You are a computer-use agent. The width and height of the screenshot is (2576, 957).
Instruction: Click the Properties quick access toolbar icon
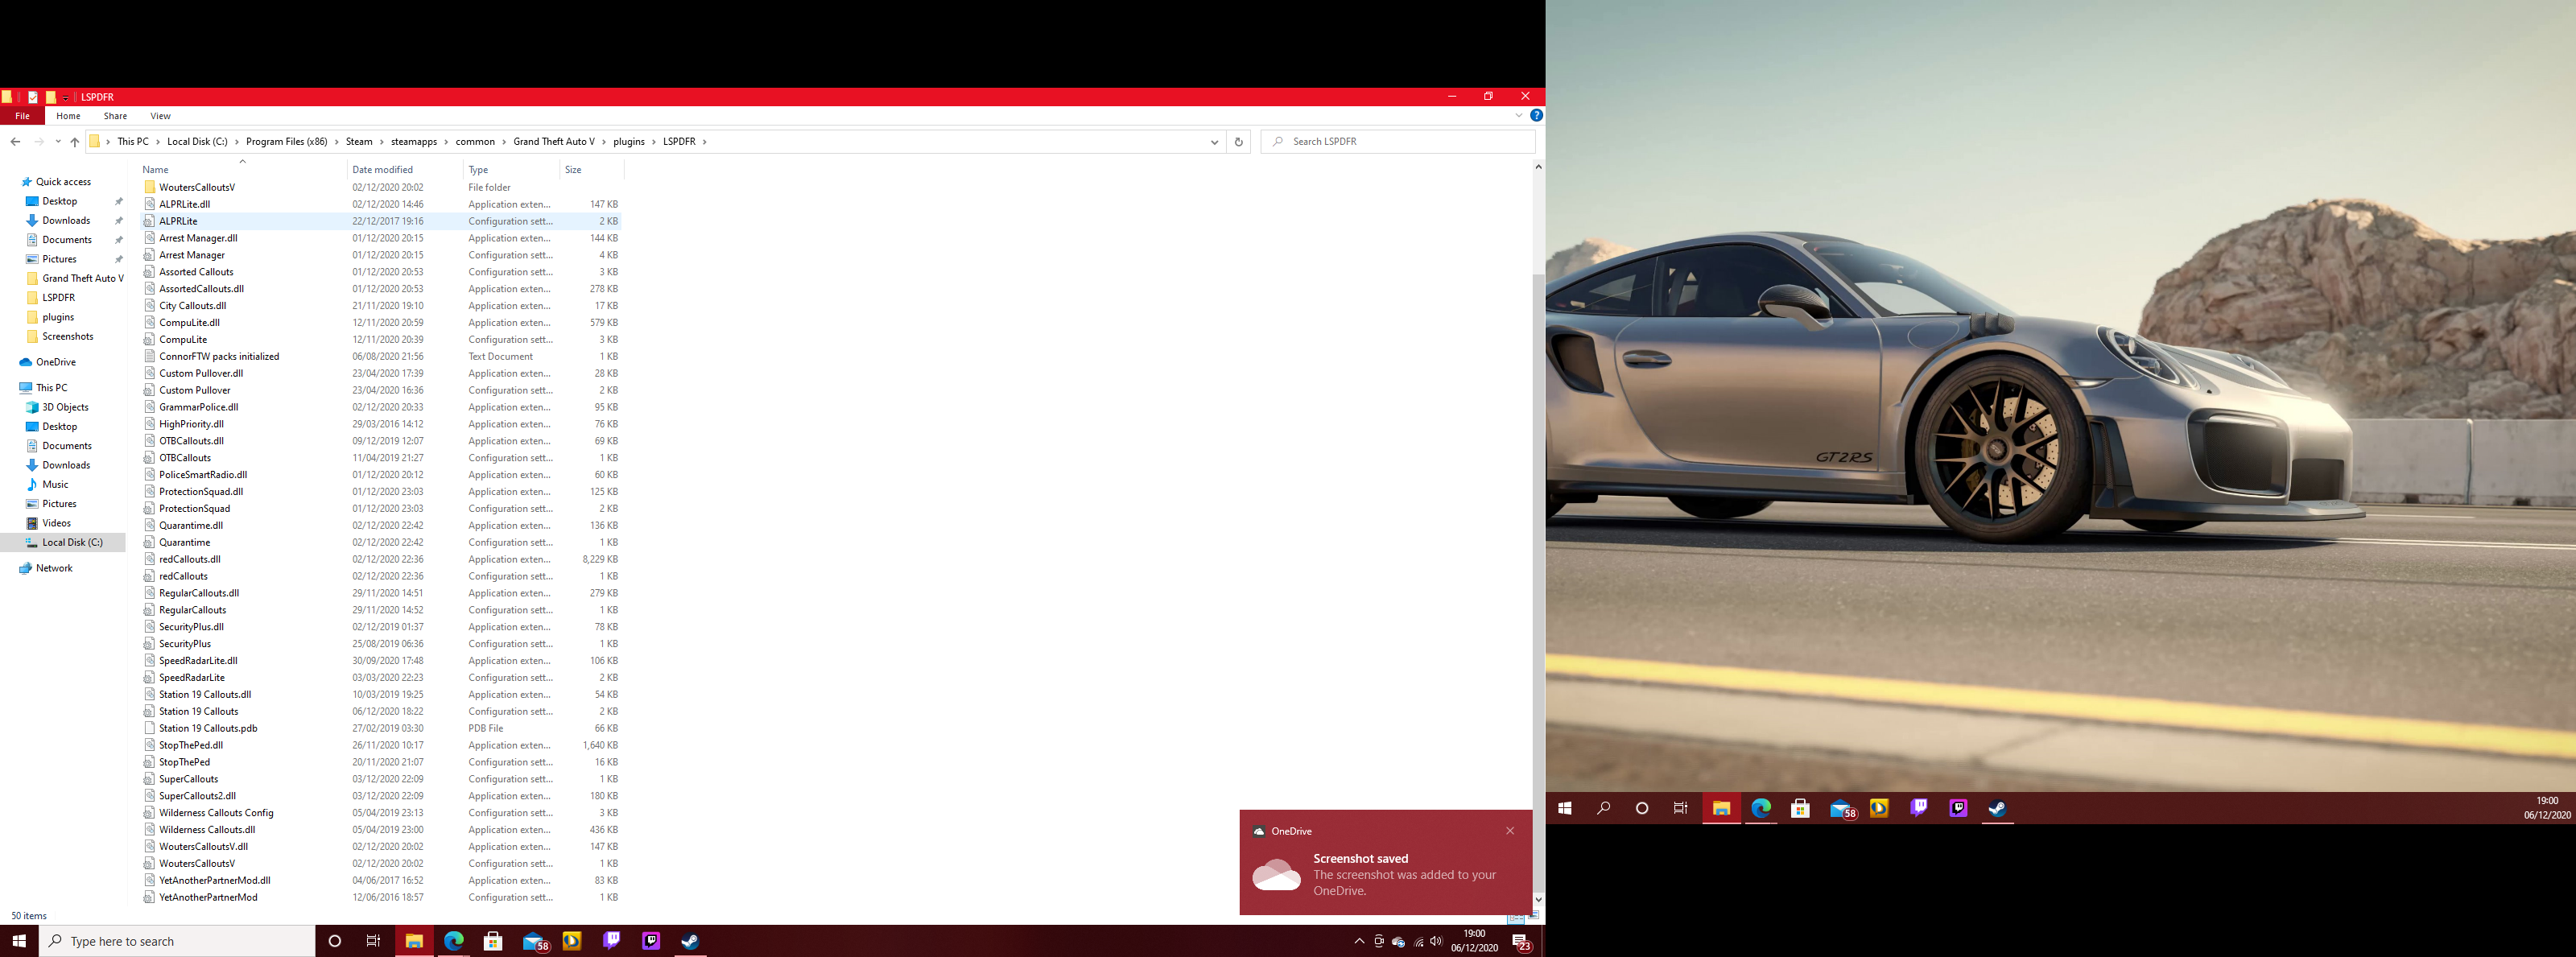click(33, 97)
